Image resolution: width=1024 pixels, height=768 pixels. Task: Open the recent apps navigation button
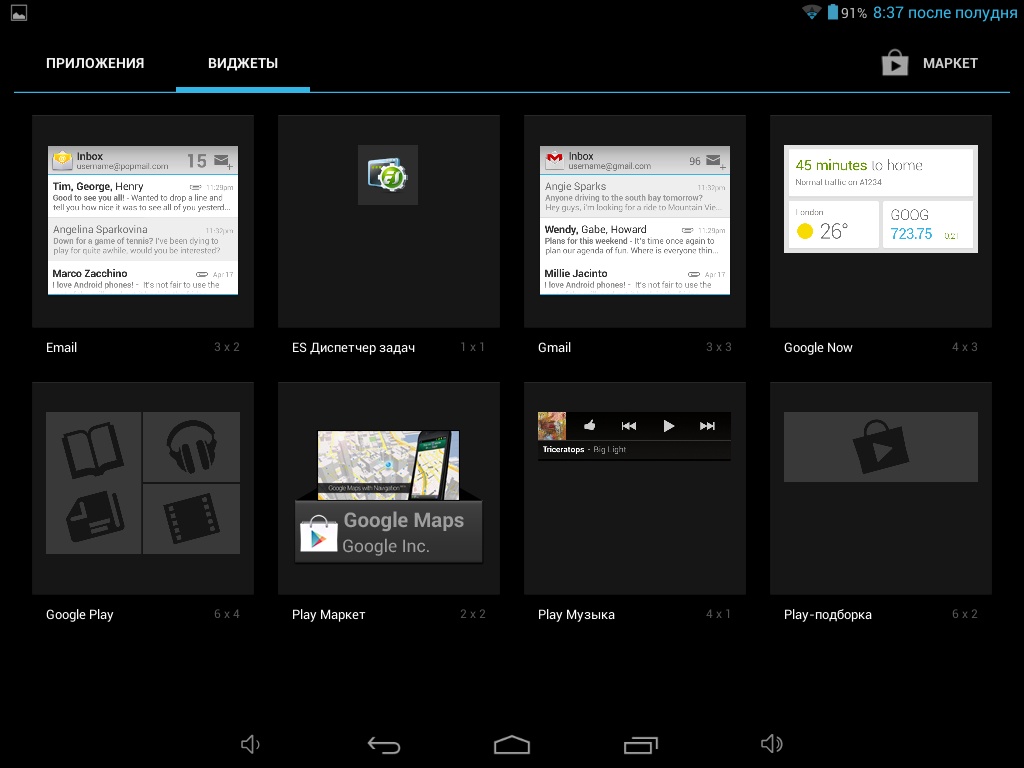tap(640, 745)
